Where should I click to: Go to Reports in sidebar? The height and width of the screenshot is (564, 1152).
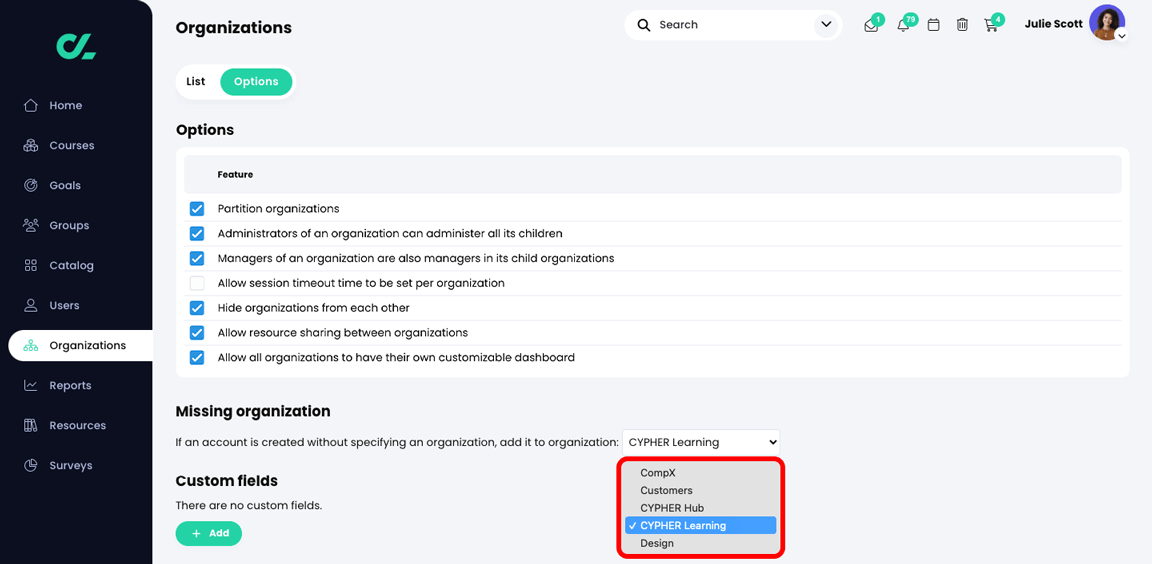coord(70,385)
